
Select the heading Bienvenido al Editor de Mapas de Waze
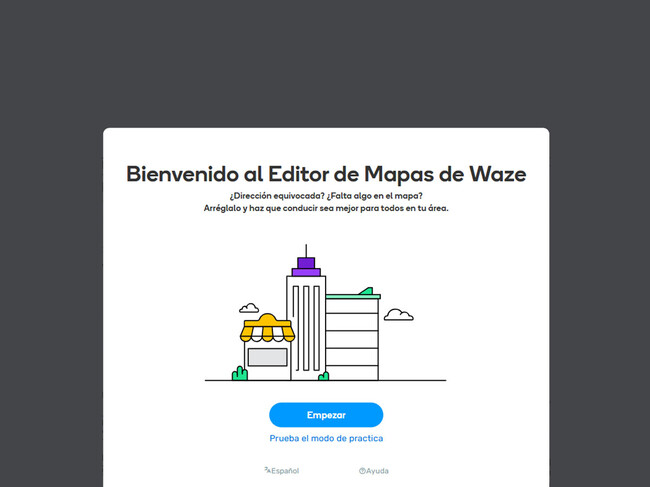(326, 174)
